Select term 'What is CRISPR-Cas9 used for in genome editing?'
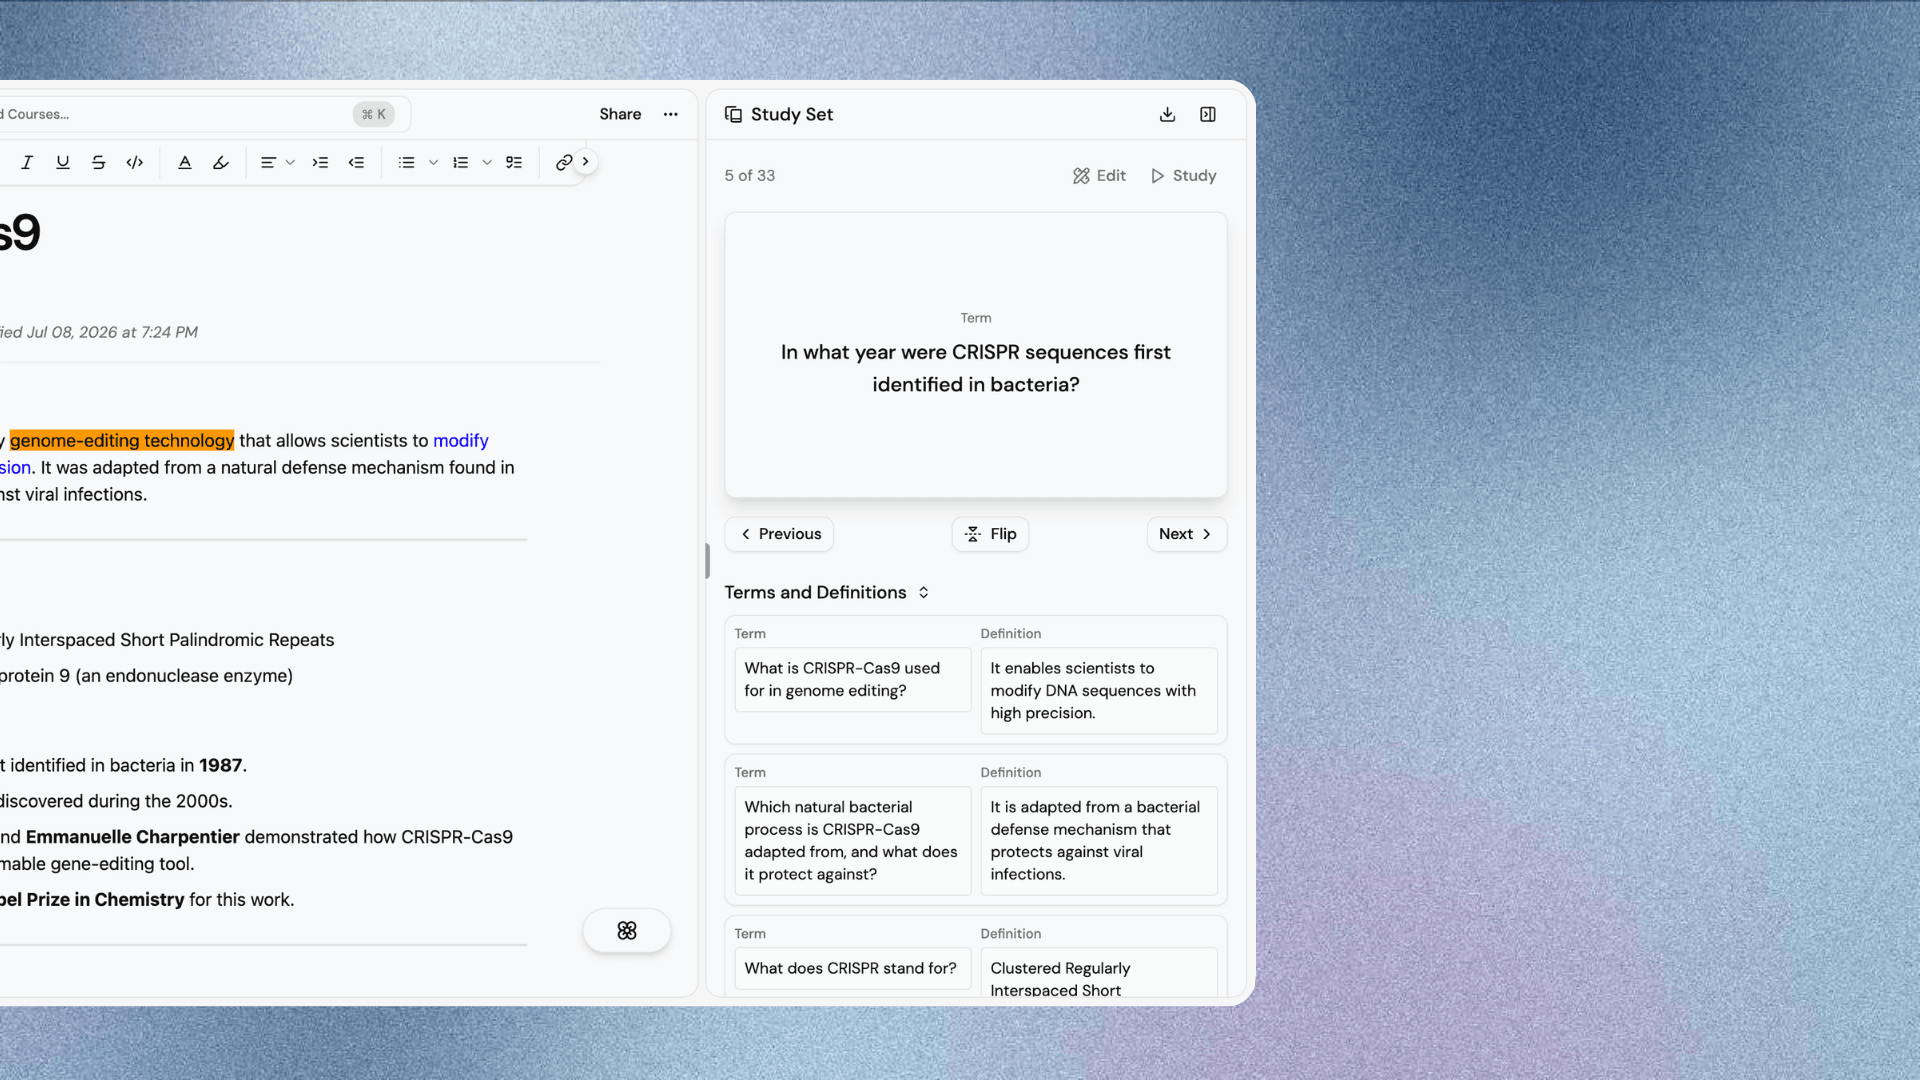This screenshot has height=1080, width=1920. point(853,679)
